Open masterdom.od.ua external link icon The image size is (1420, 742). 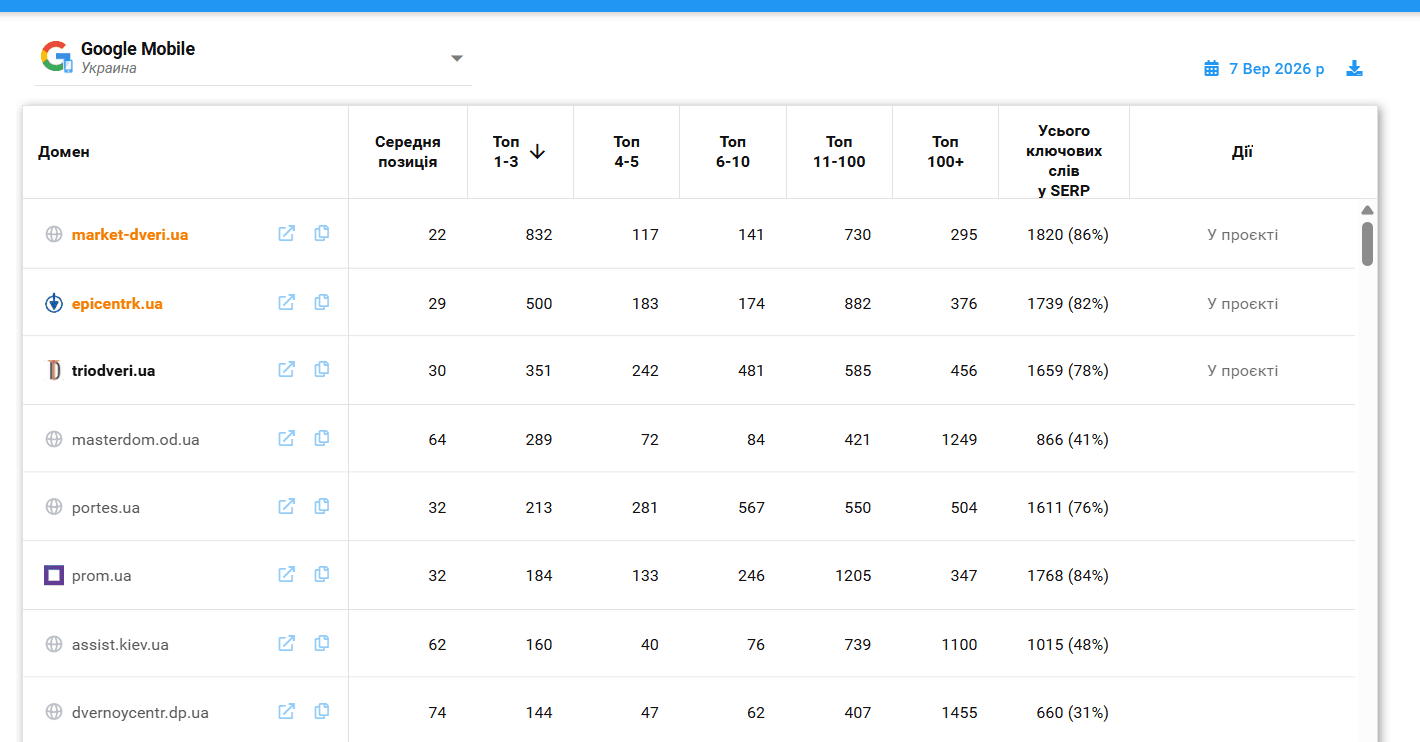coord(287,438)
